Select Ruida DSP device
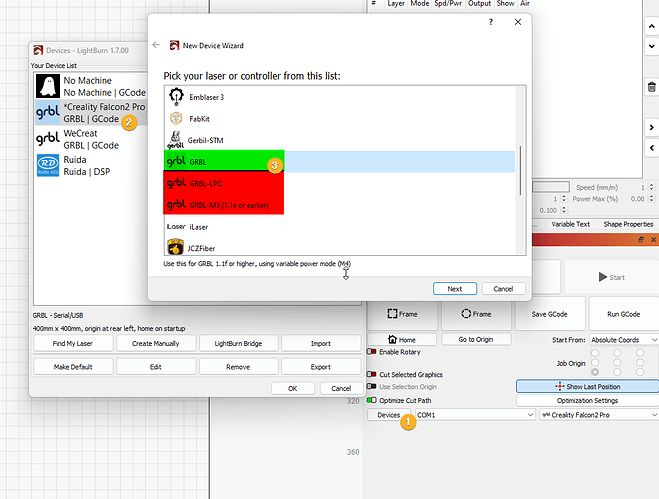 coord(91,166)
